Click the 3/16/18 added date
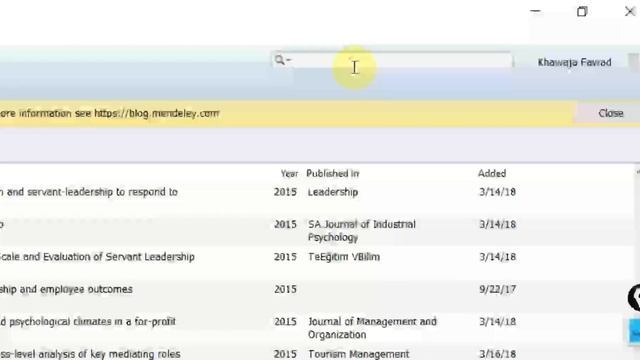Image resolution: width=640 pixels, height=360 pixels. [498, 354]
